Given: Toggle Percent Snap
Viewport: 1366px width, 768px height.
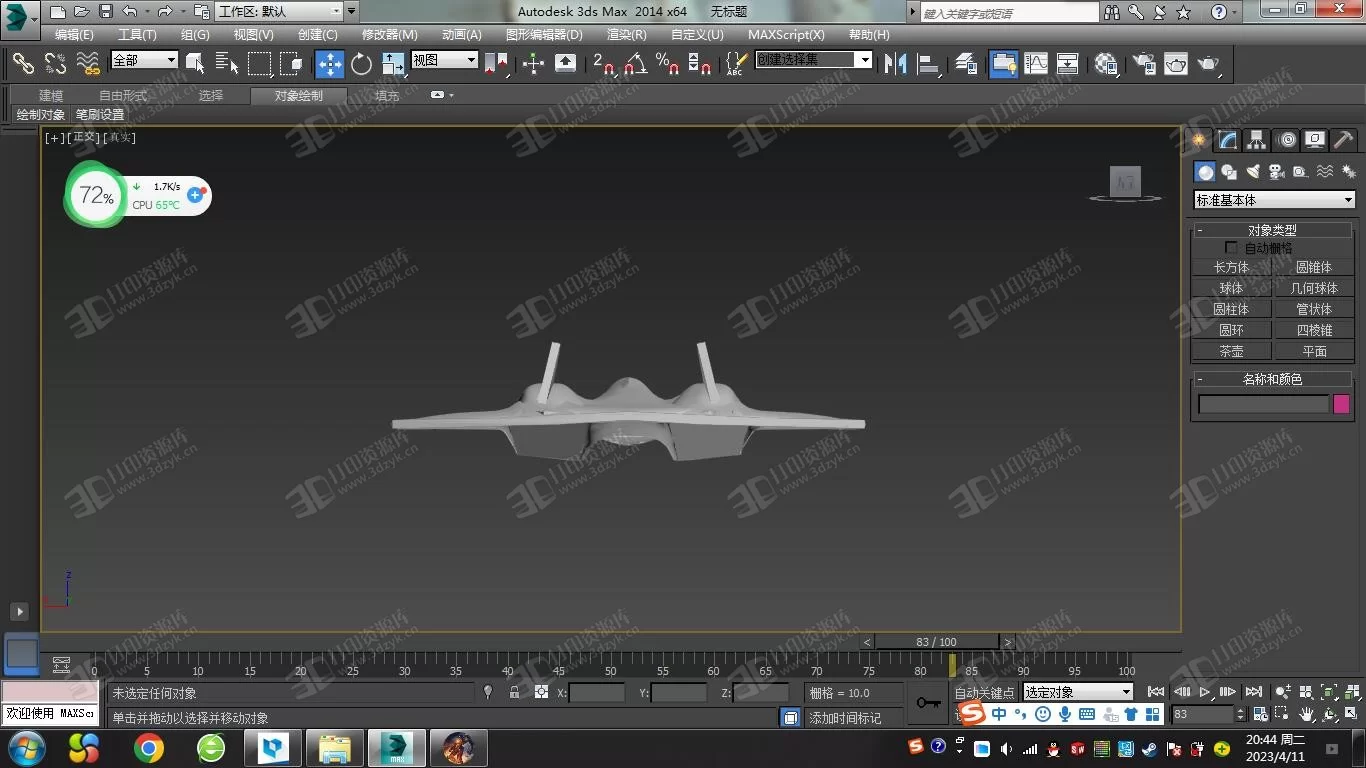Looking at the screenshot, I should 668,63.
